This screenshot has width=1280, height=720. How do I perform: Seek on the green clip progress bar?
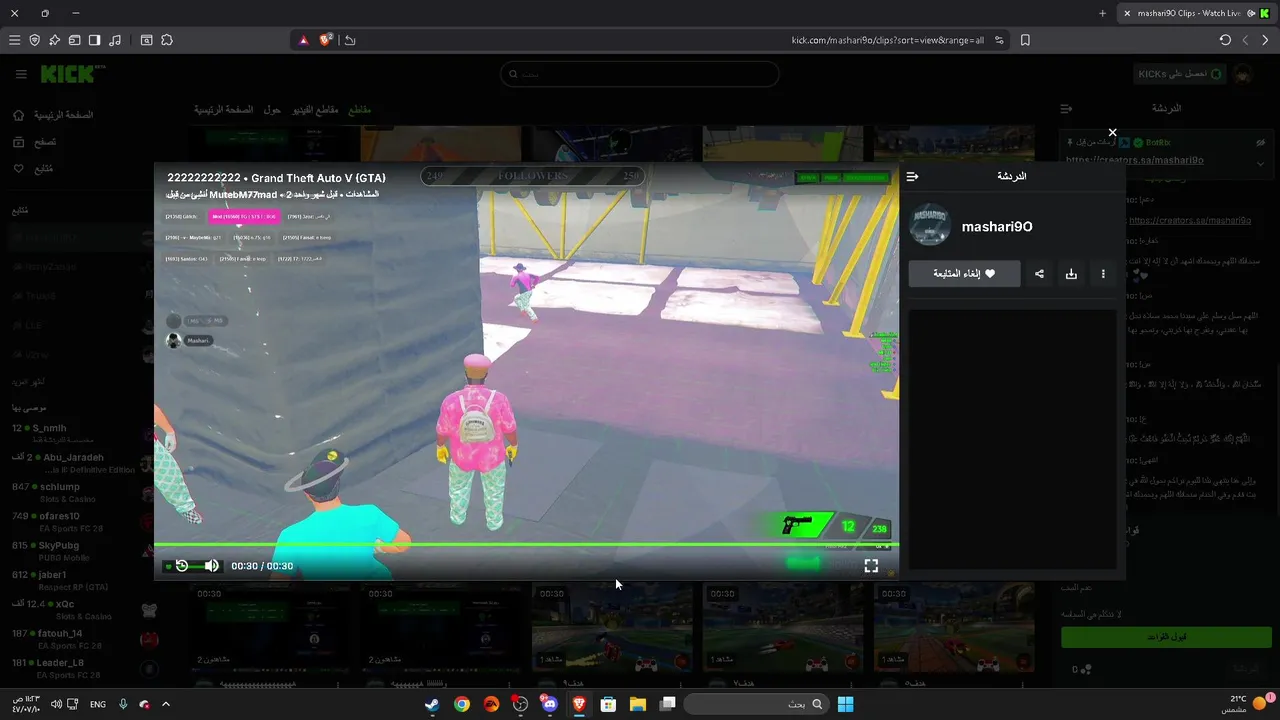[x=526, y=545]
